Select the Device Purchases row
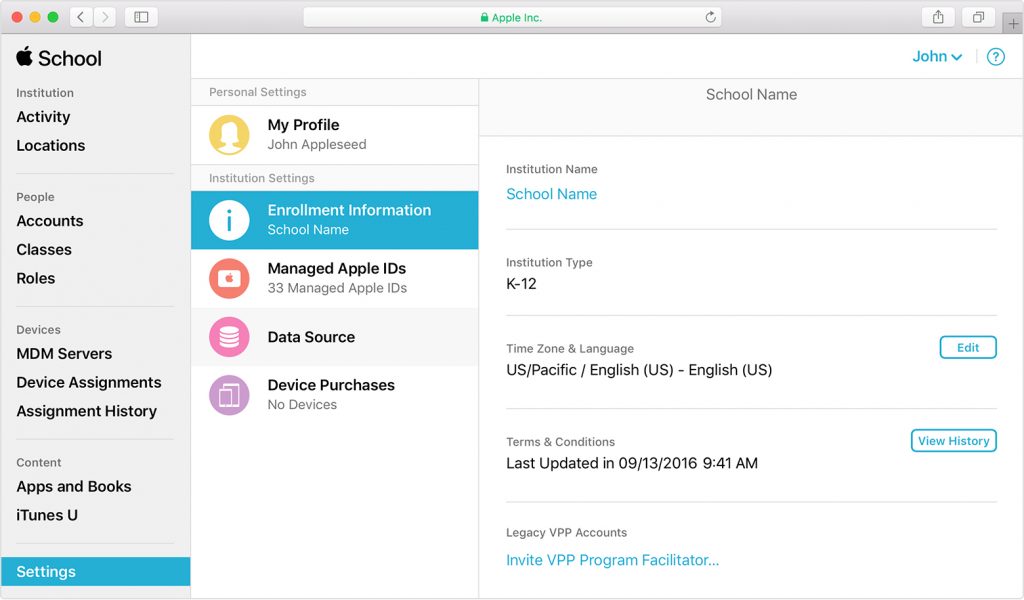1024x600 pixels. pyautogui.click(x=334, y=395)
